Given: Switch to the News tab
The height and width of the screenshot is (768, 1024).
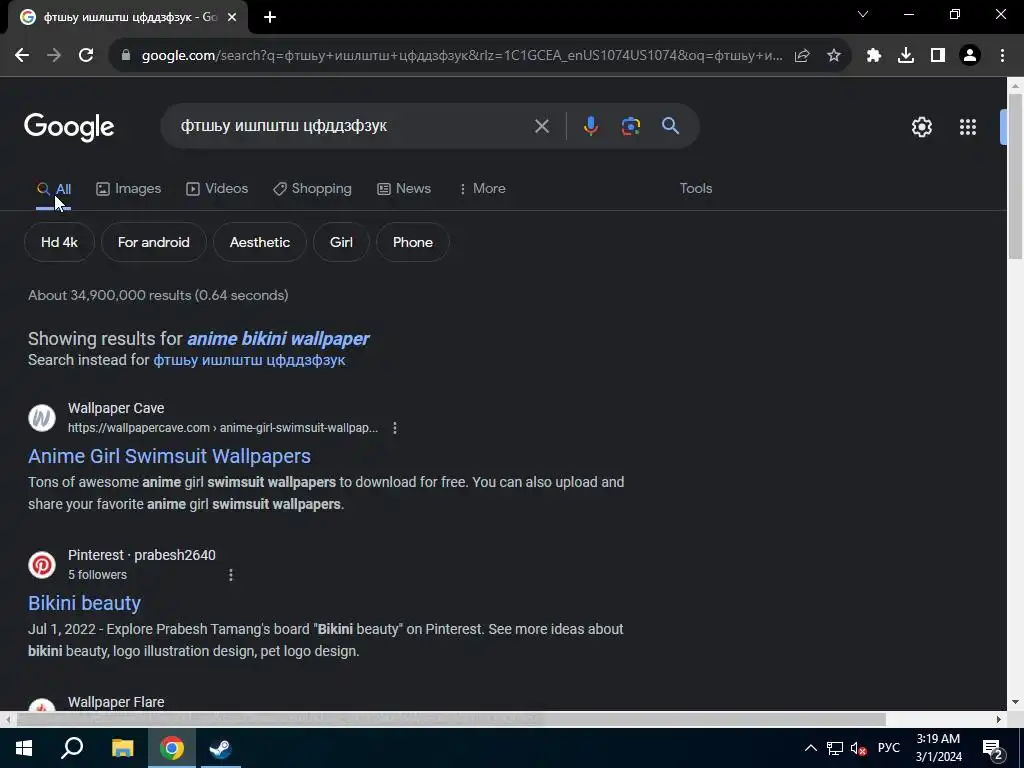Looking at the screenshot, I should (x=404, y=189).
